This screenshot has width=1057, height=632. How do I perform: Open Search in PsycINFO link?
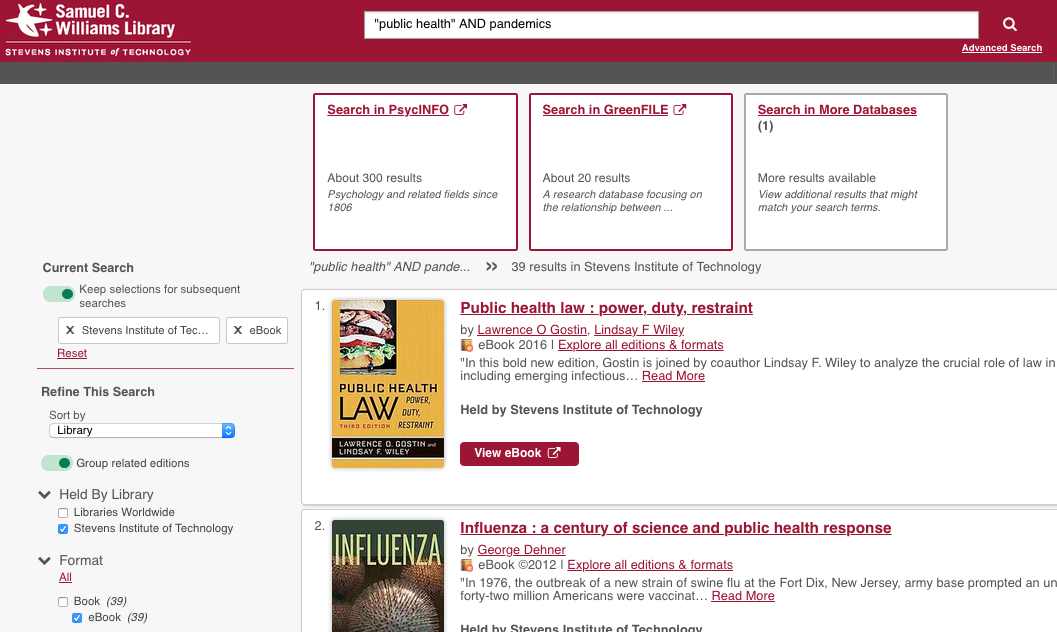tap(388, 110)
